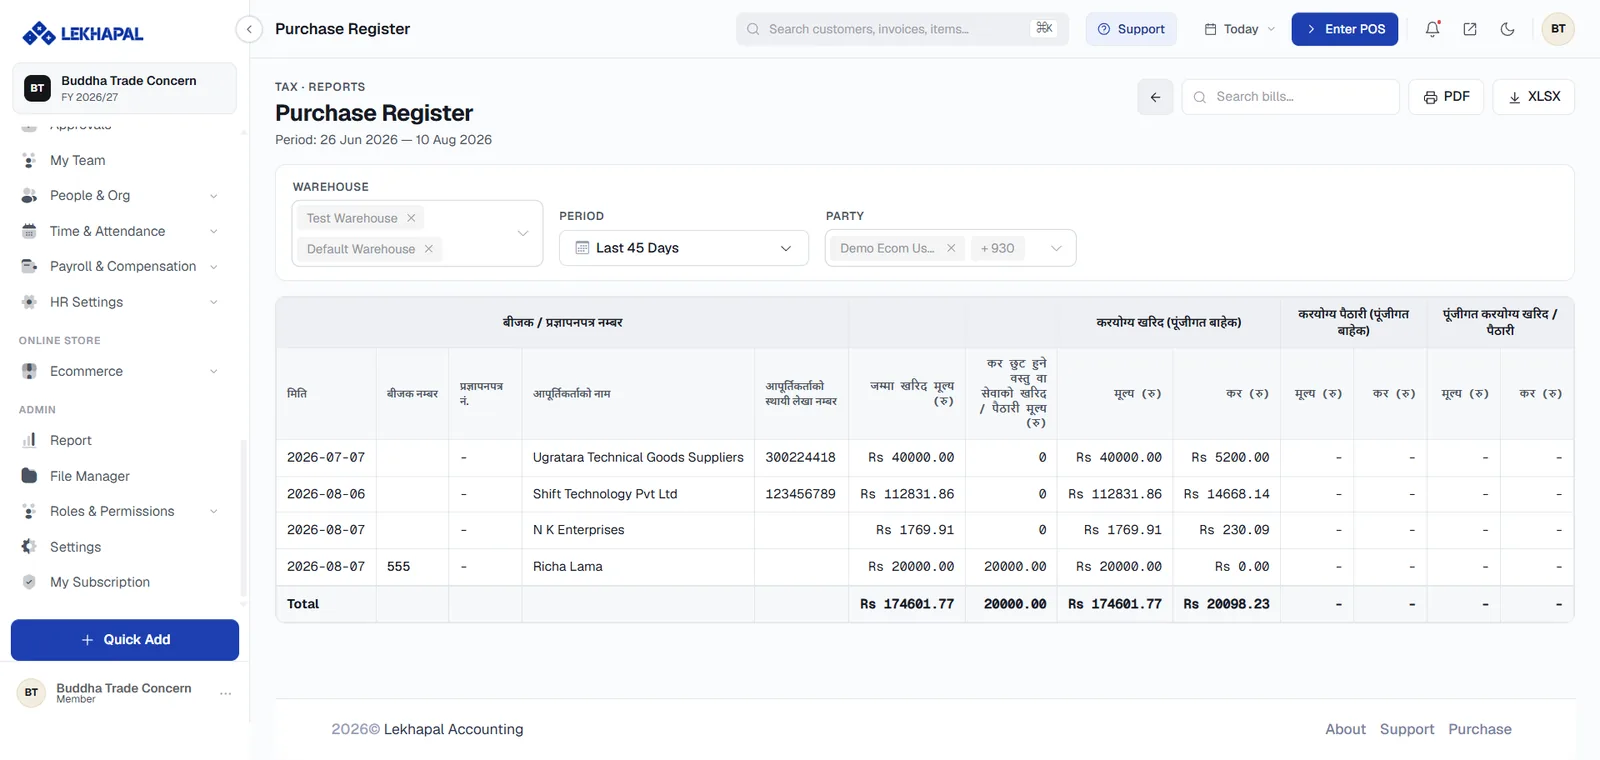Open the Support footer link

(1407, 729)
